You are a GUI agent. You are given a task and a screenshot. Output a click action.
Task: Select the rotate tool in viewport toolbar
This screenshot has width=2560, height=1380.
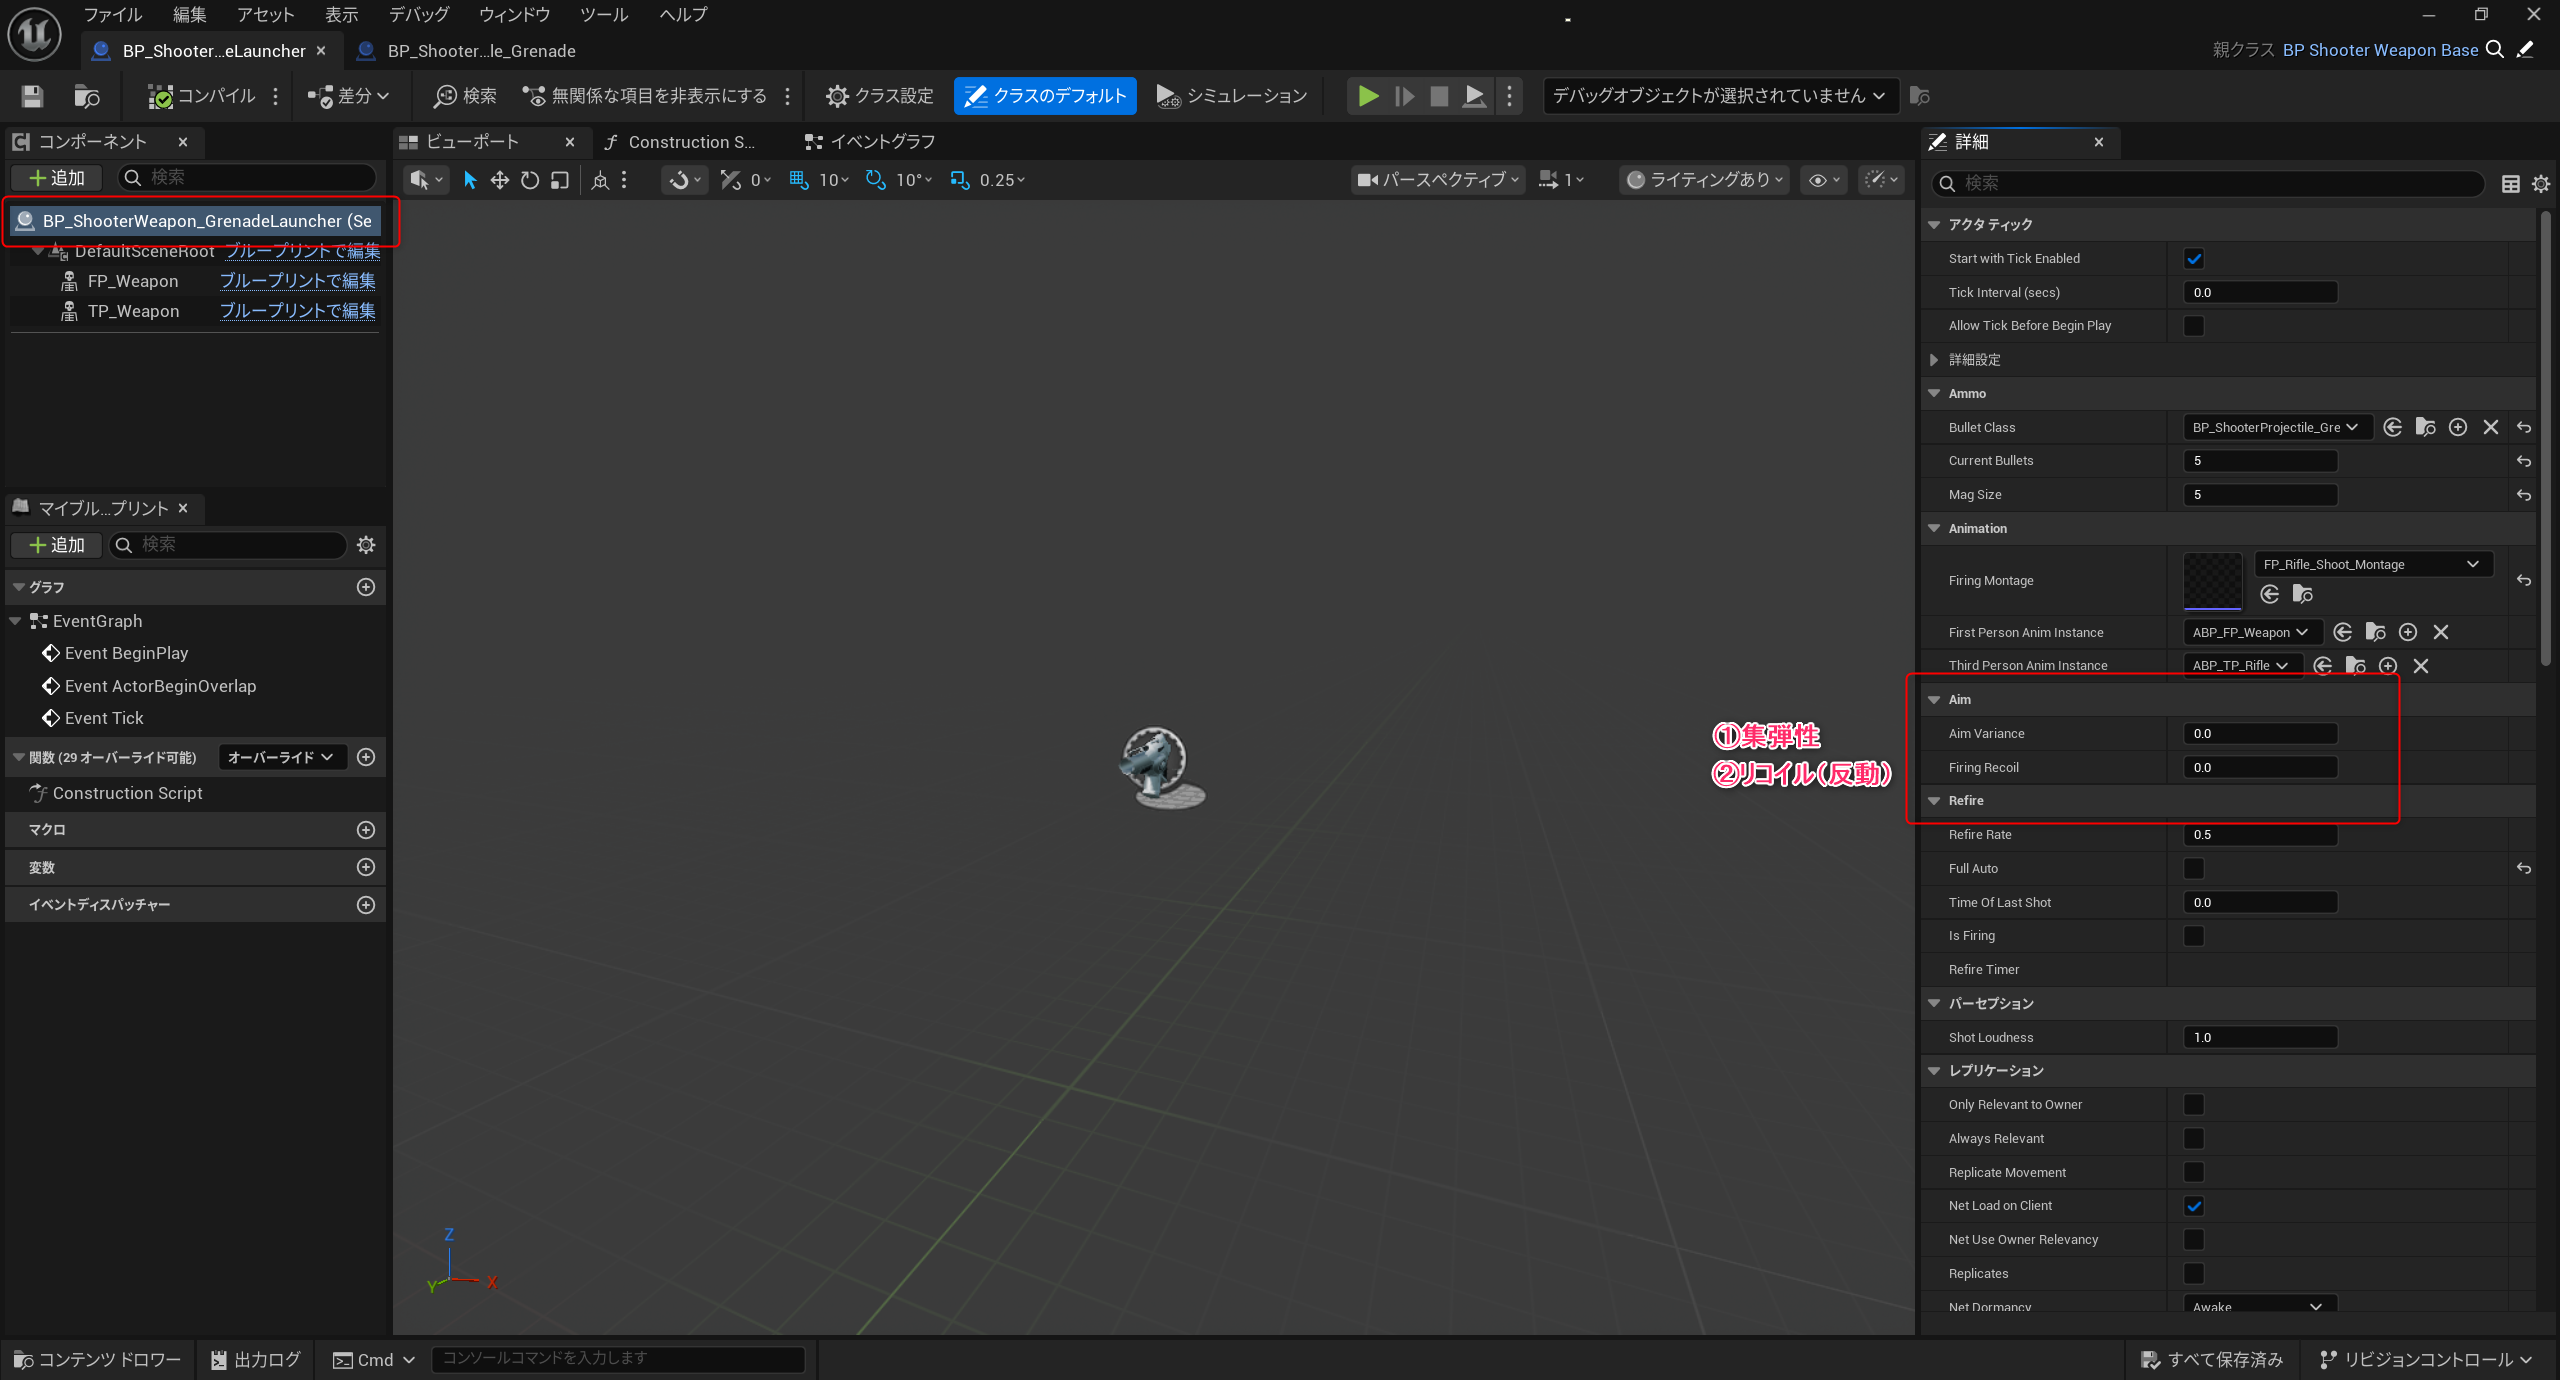(530, 180)
